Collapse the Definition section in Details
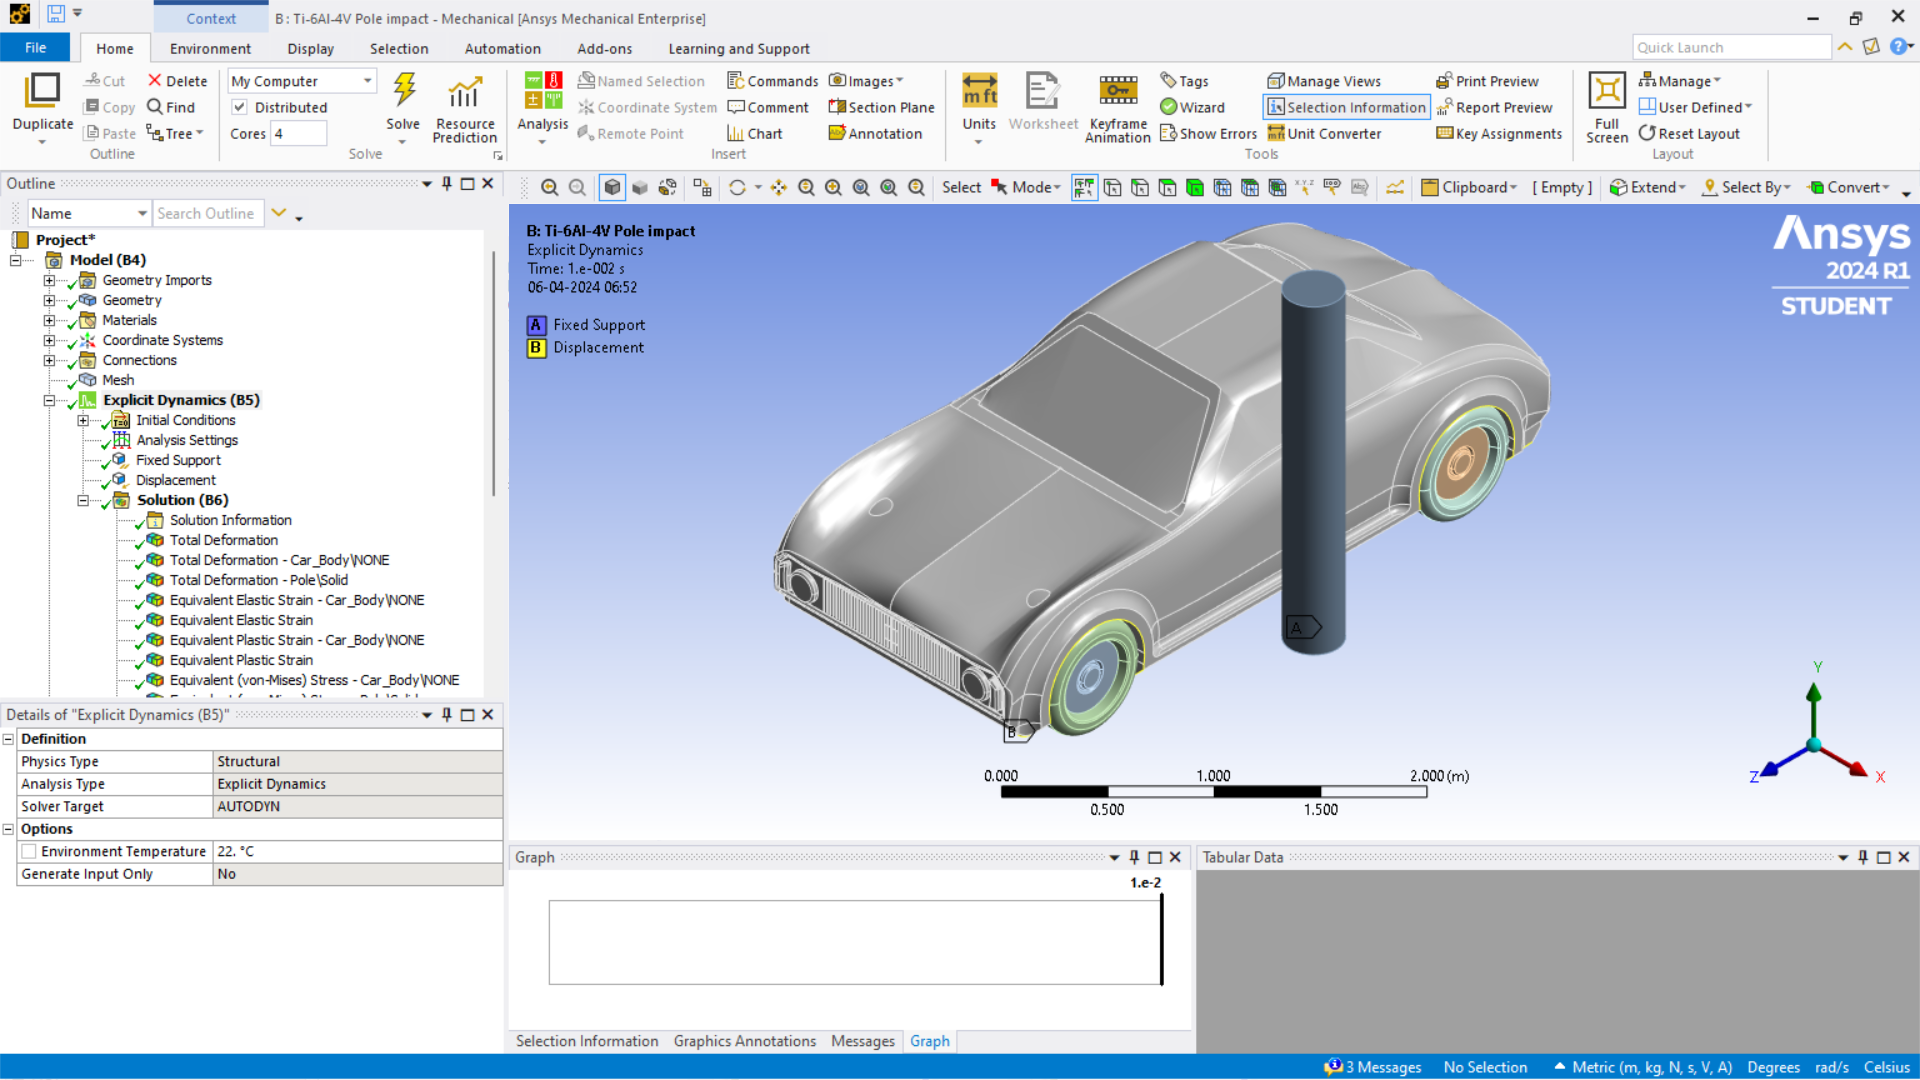The width and height of the screenshot is (1920, 1080). point(9,739)
